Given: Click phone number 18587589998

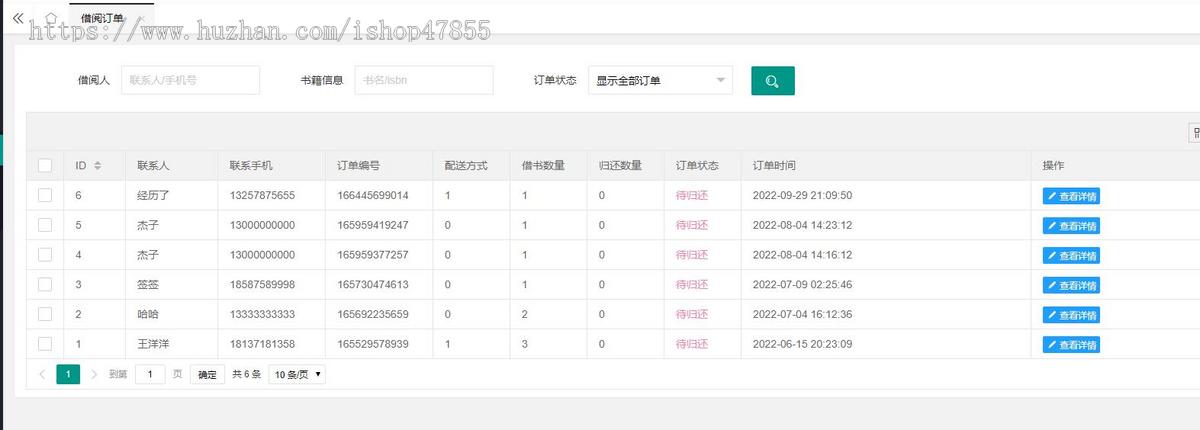Looking at the screenshot, I should pos(262,285).
